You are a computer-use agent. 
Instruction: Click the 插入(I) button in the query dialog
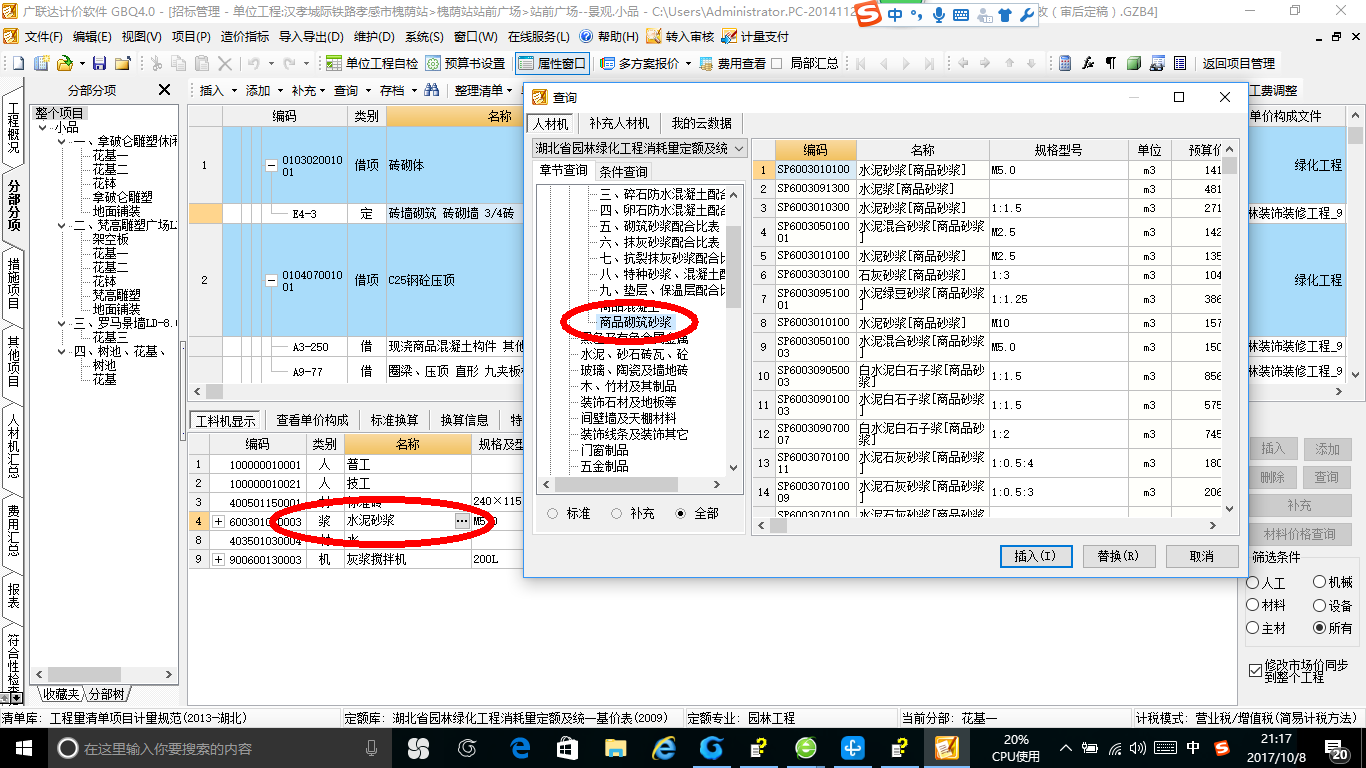point(1036,556)
